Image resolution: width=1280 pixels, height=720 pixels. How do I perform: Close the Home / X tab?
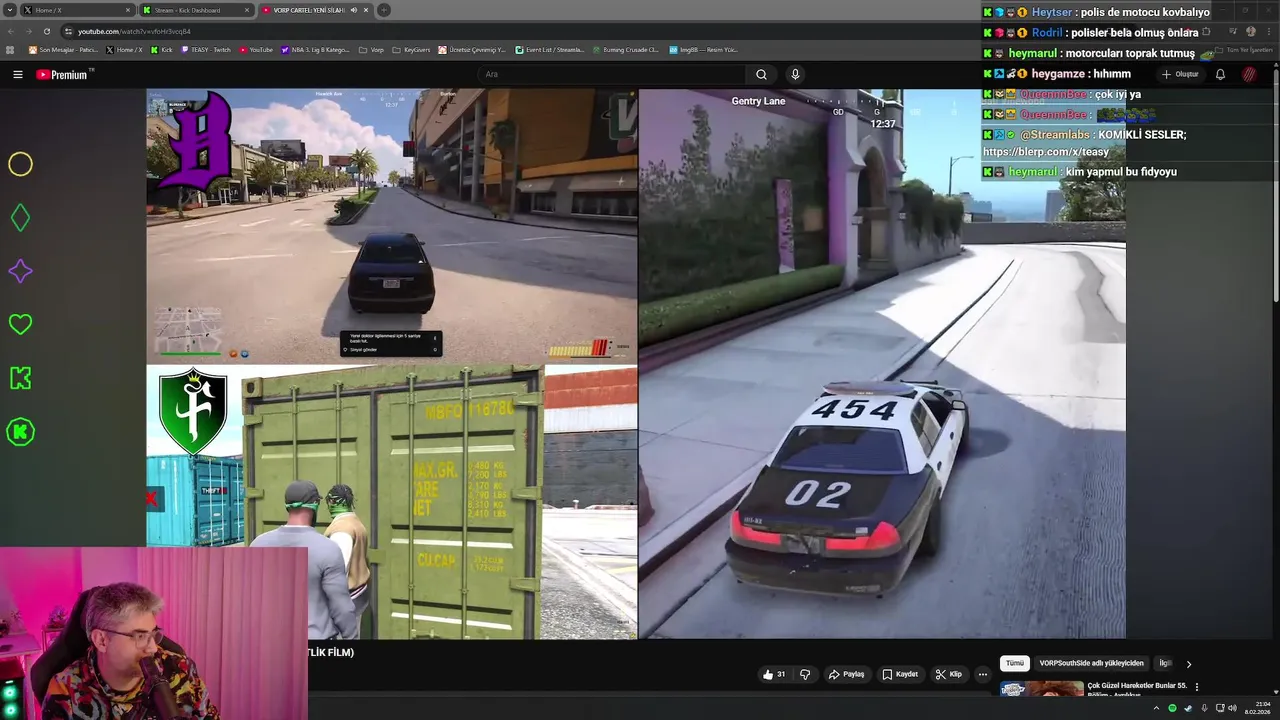128,10
